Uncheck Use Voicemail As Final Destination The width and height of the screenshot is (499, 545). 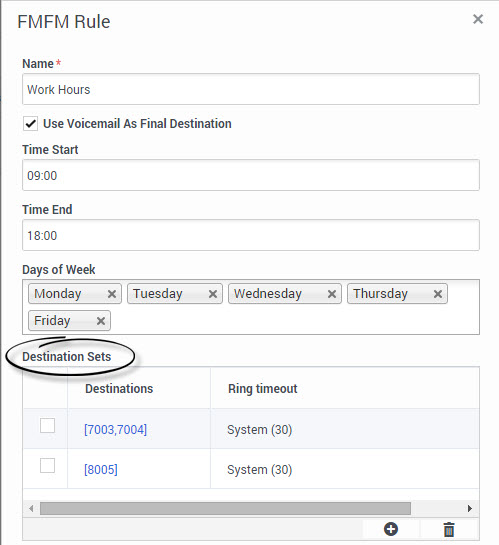pos(31,124)
